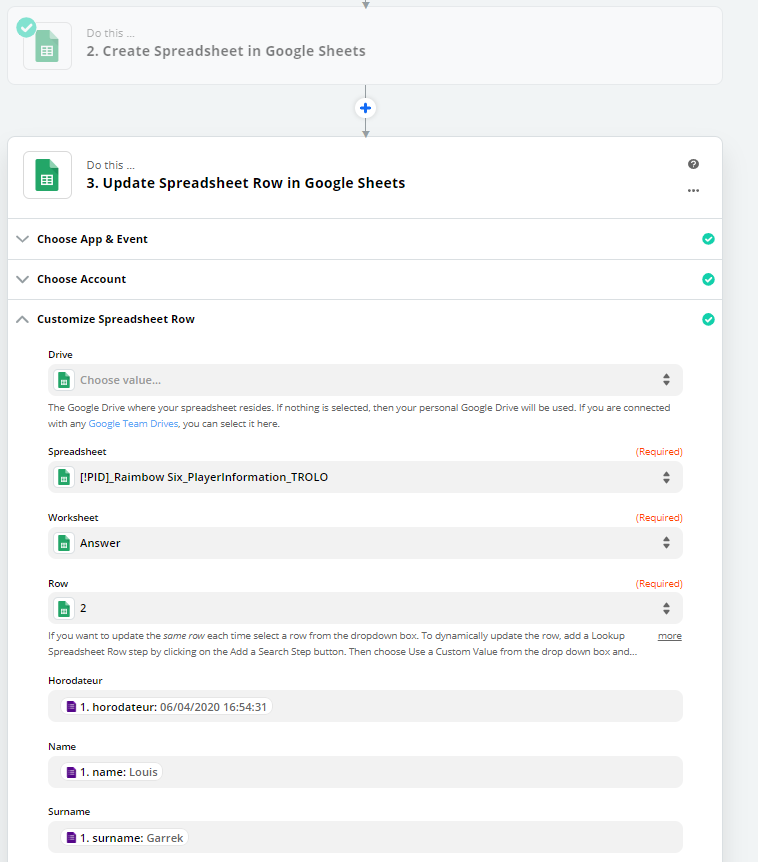Open the Drive dropdown
The image size is (758, 862).
(x=365, y=380)
